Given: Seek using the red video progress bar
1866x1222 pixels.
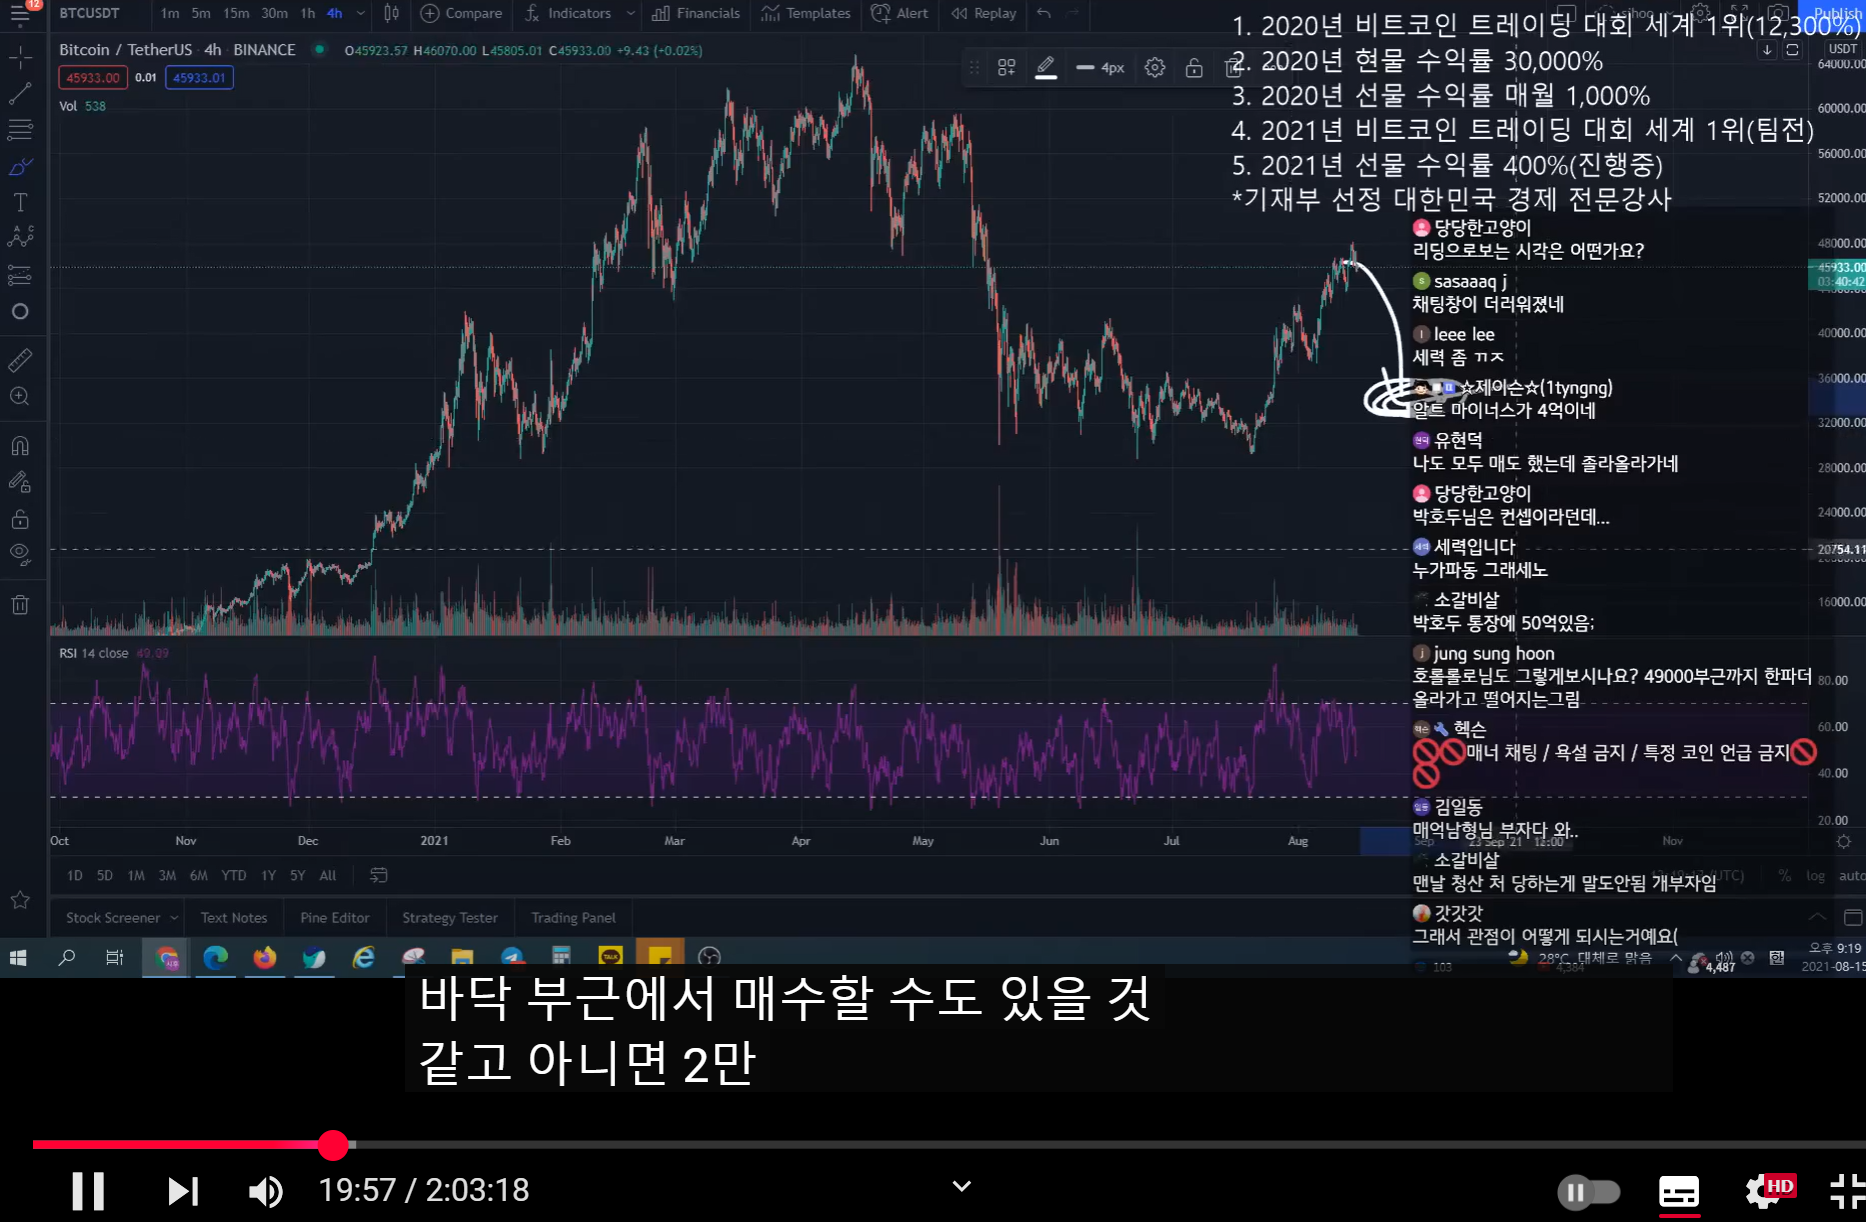Looking at the screenshot, I should coord(949,1144).
